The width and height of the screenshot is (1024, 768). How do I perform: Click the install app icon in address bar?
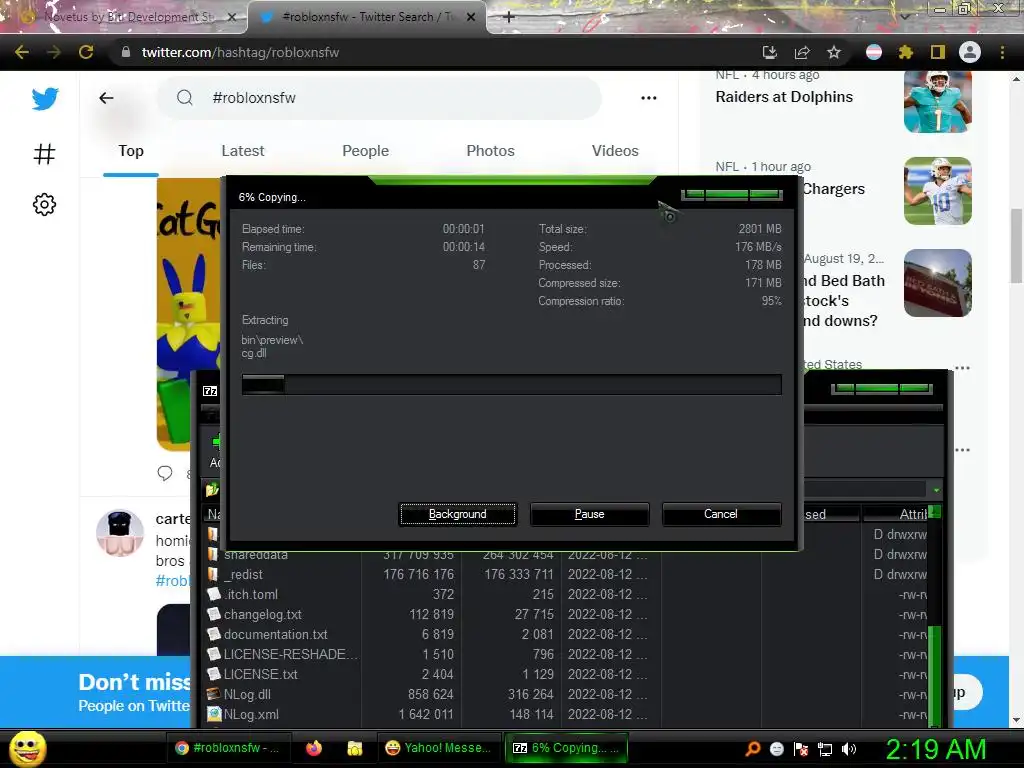pos(770,52)
